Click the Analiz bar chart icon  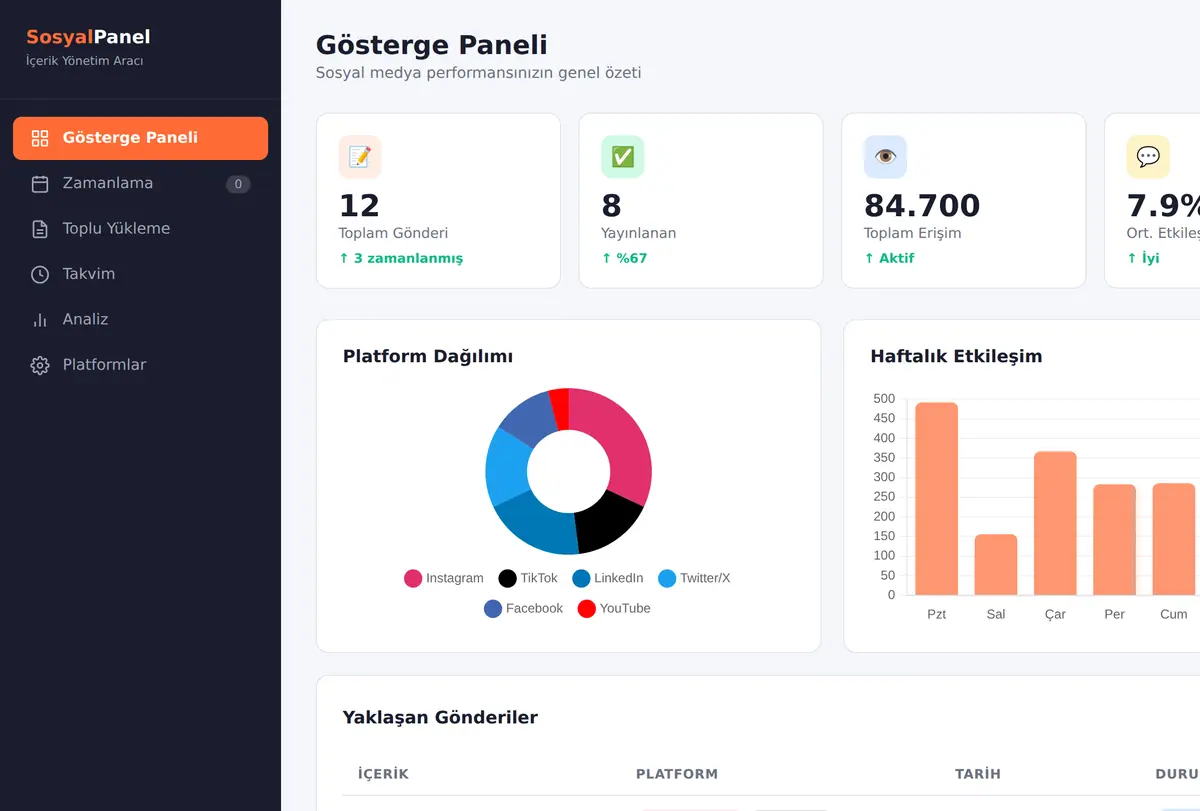pyautogui.click(x=40, y=320)
